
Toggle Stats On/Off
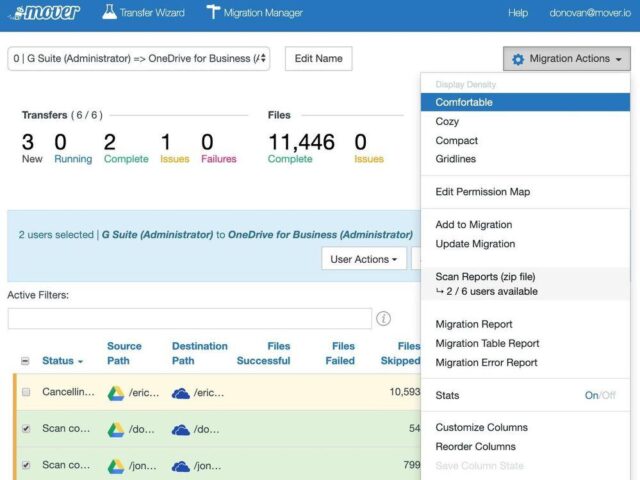600,395
